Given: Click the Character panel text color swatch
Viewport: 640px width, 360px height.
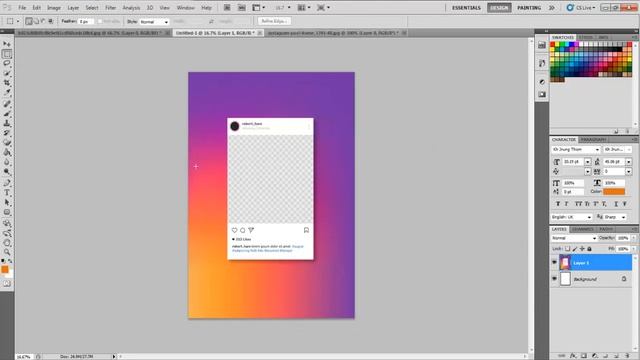Looking at the screenshot, I should tap(614, 191).
